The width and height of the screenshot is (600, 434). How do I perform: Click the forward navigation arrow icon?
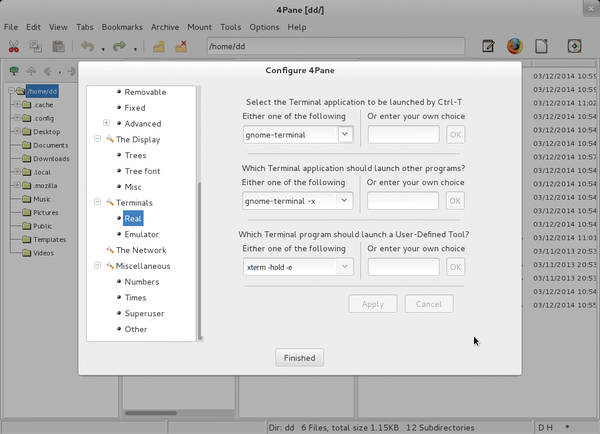tap(71, 71)
